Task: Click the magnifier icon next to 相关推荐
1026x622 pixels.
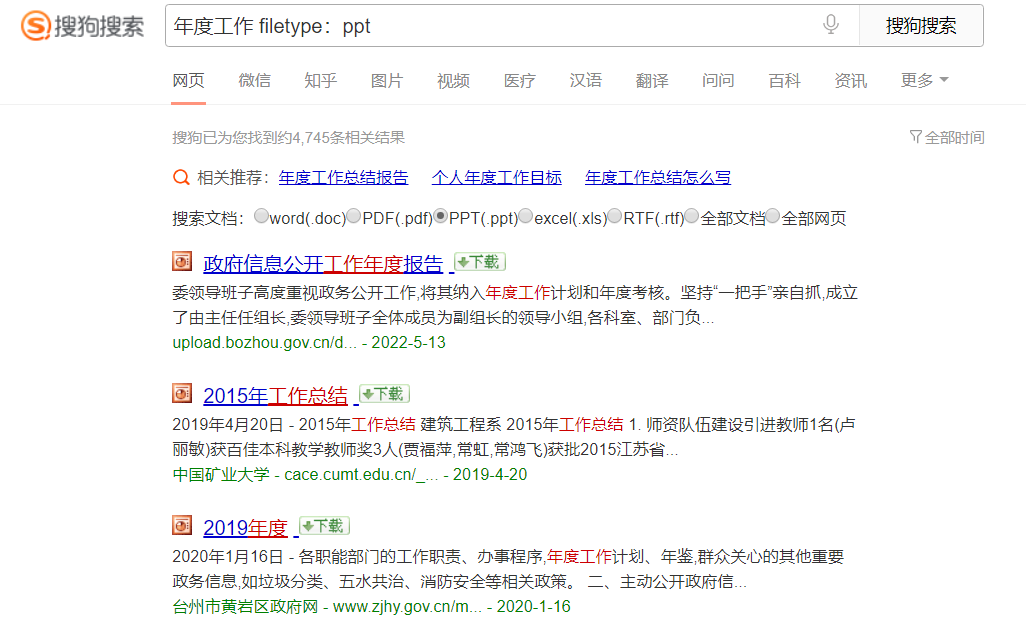Action: pyautogui.click(x=181, y=177)
